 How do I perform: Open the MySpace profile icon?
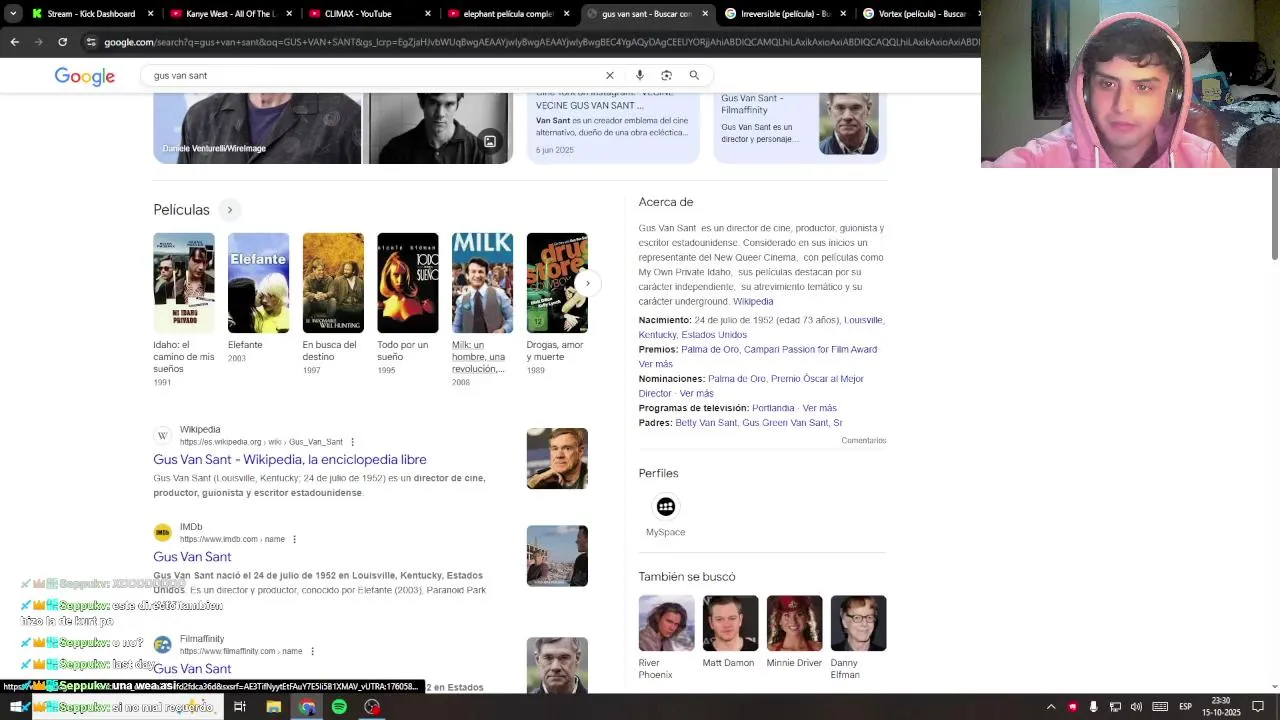[666, 507]
